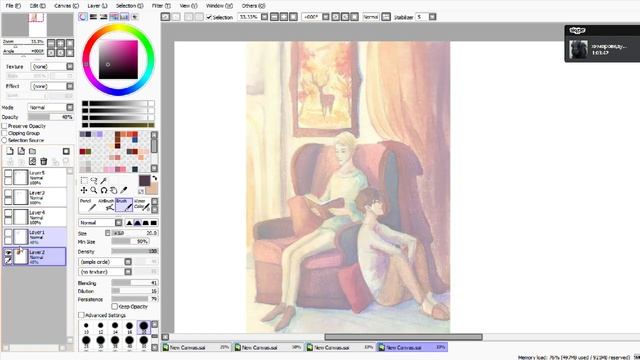Select the magic wand tool
The image size is (640, 360).
[x=104, y=180]
